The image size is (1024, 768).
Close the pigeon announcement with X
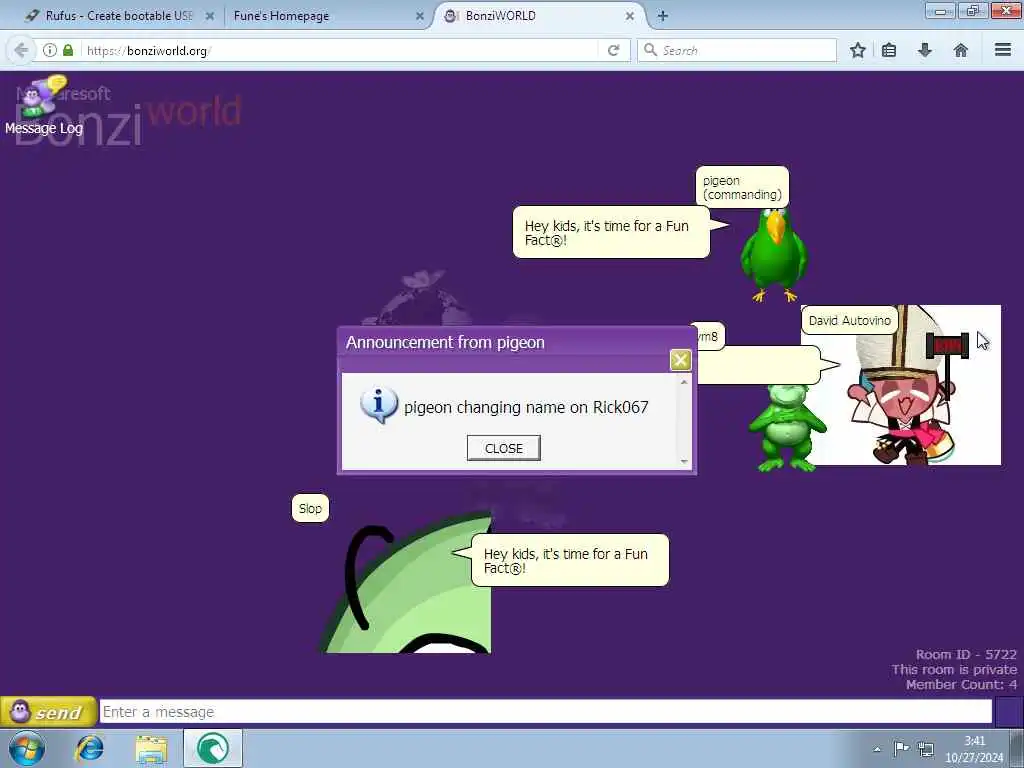click(x=680, y=360)
